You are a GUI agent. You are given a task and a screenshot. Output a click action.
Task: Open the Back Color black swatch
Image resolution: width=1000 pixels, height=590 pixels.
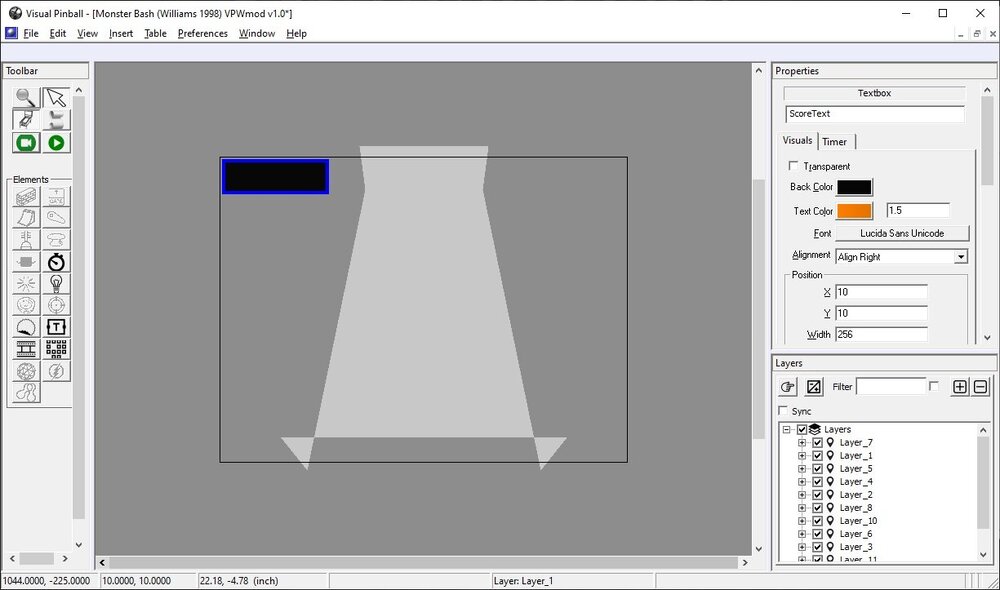coord(854,187)
